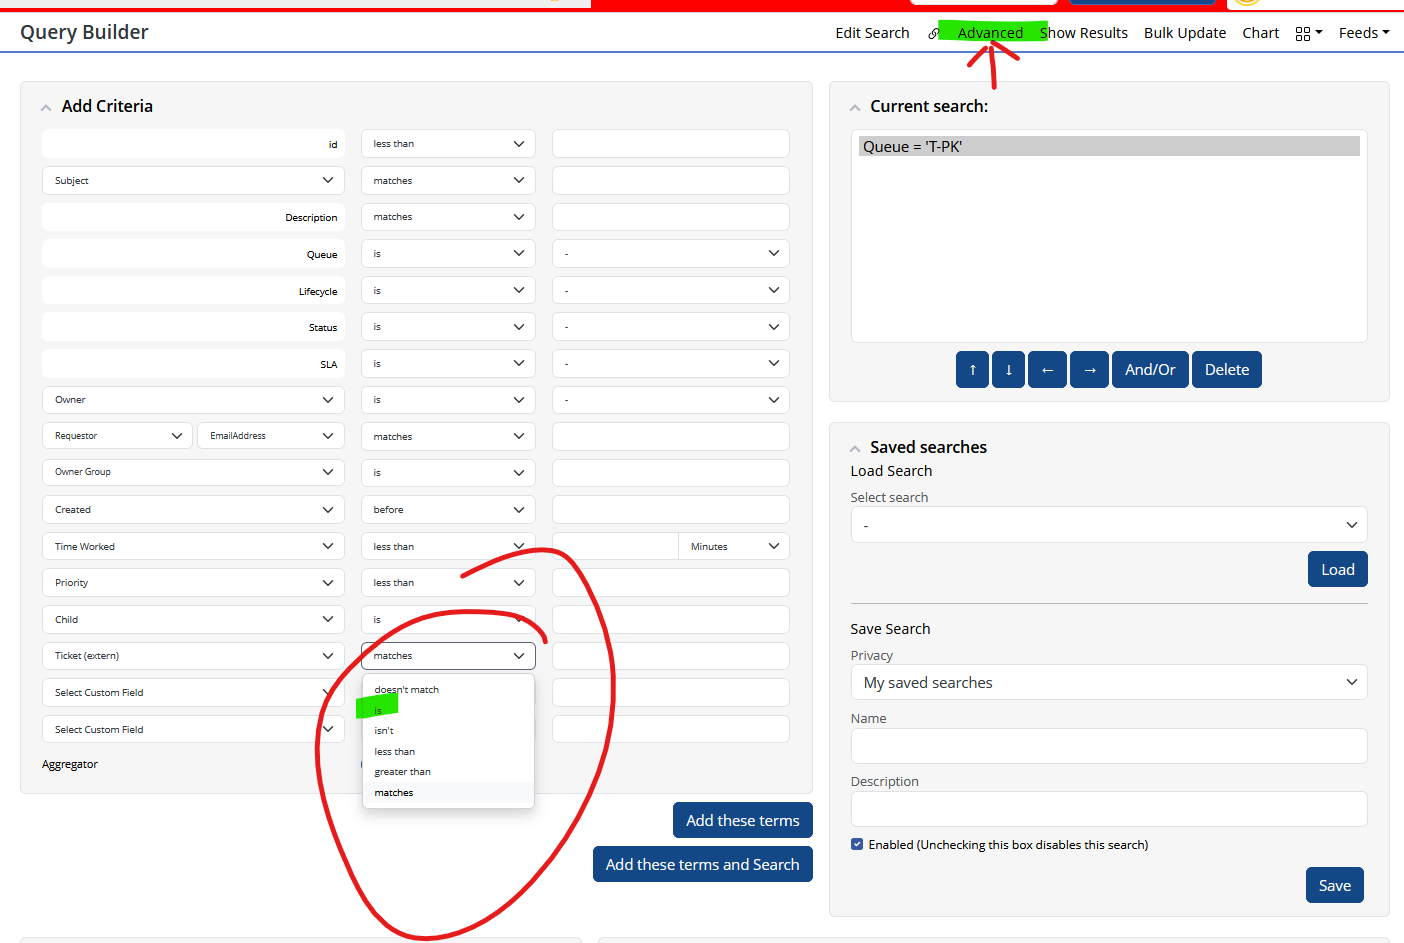
Task: Open the grid icon menu near Feeds
Action: coord(1308,33)
